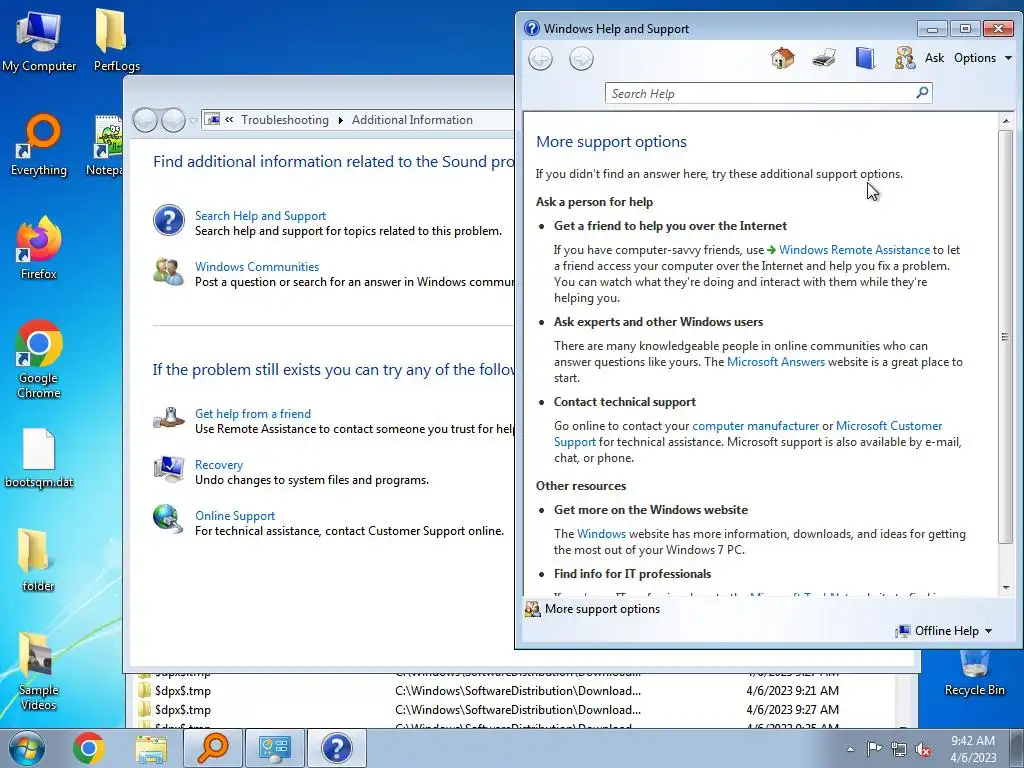Click the Search Help and Support question icon
Screen dimensions: 1024x768
coord(168,220)
